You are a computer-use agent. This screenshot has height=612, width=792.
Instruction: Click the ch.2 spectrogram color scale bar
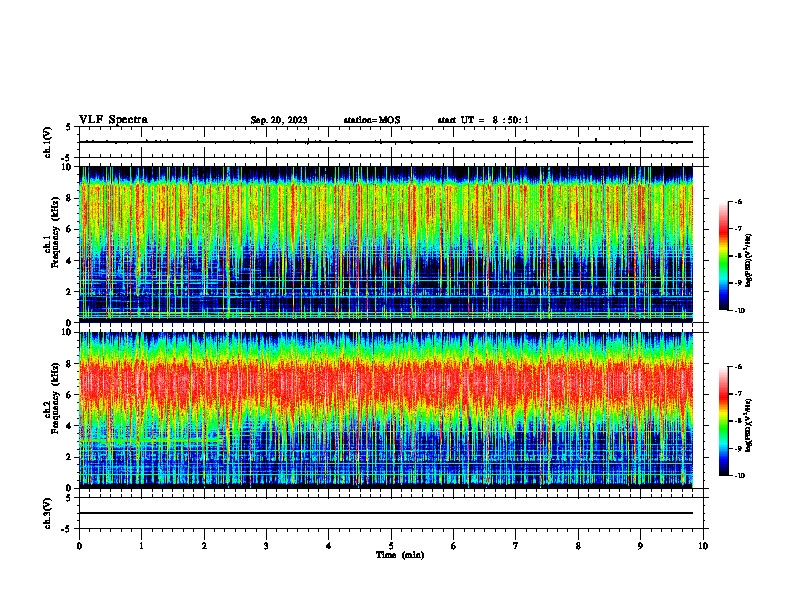[x=723, y=421]
